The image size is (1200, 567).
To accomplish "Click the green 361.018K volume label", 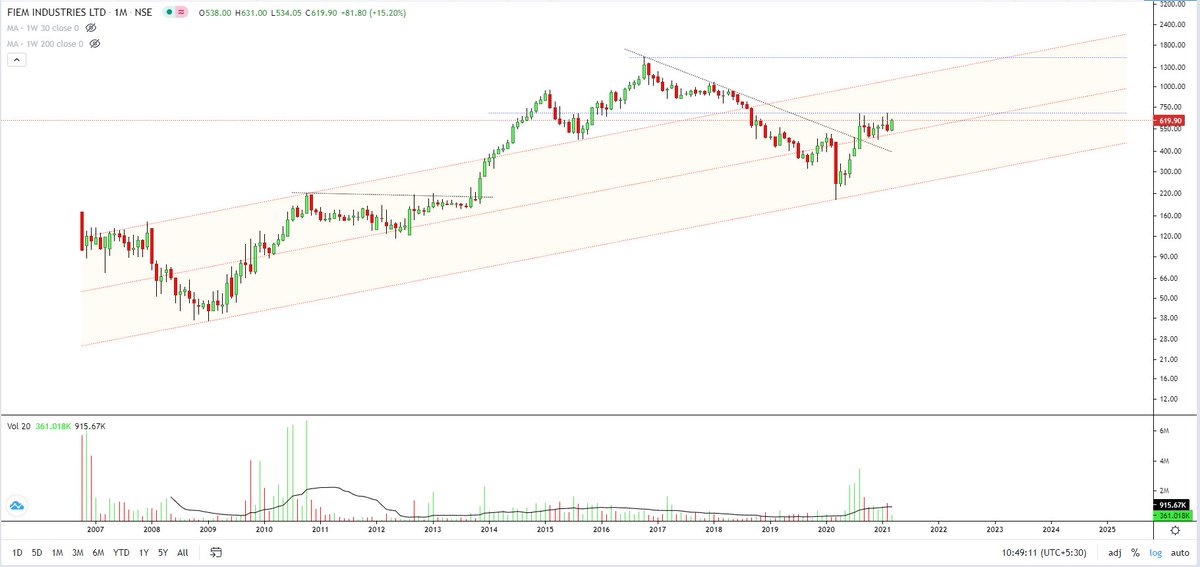I will click(x=1171, y=515).
